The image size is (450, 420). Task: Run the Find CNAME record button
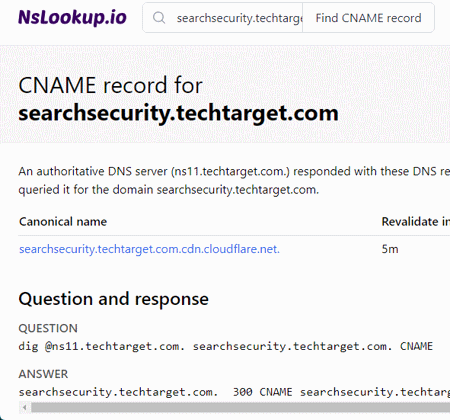[x=368, y=18]
